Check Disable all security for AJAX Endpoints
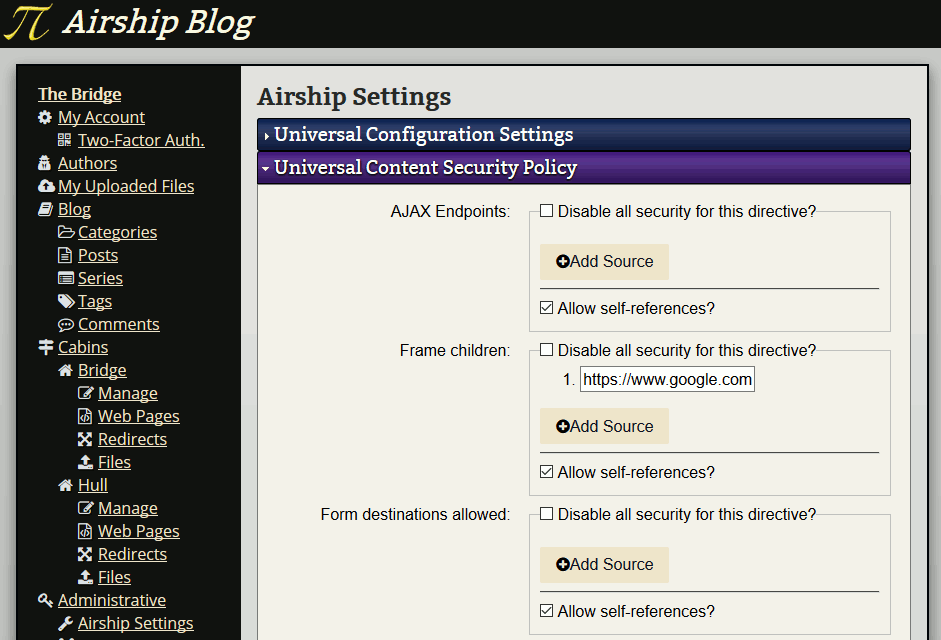Viewport: 941px width, 640px height. point(546,211)
